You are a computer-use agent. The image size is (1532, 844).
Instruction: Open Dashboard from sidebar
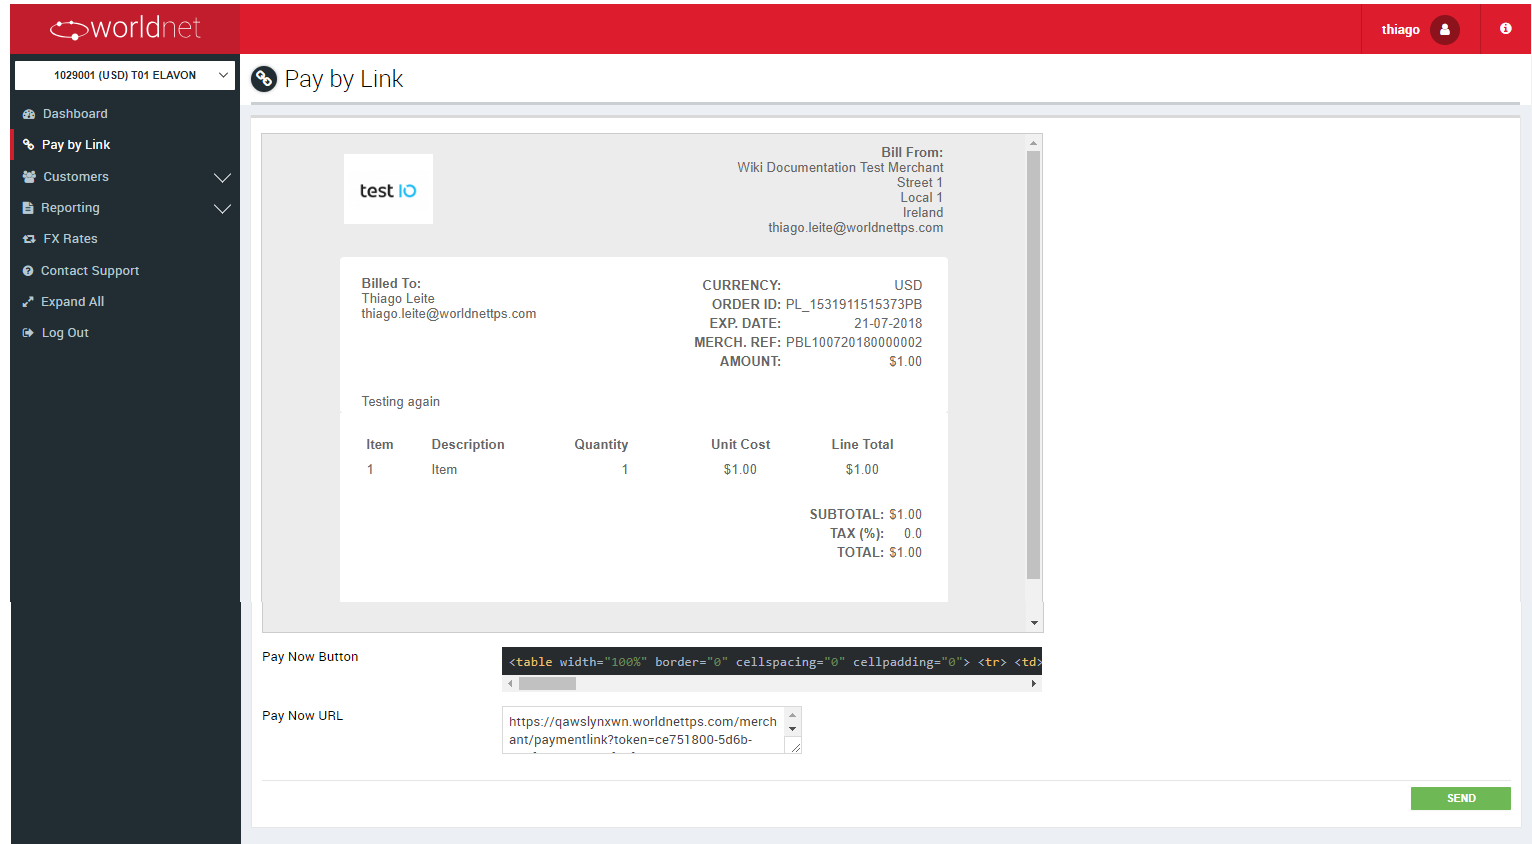tap(75, 114)
